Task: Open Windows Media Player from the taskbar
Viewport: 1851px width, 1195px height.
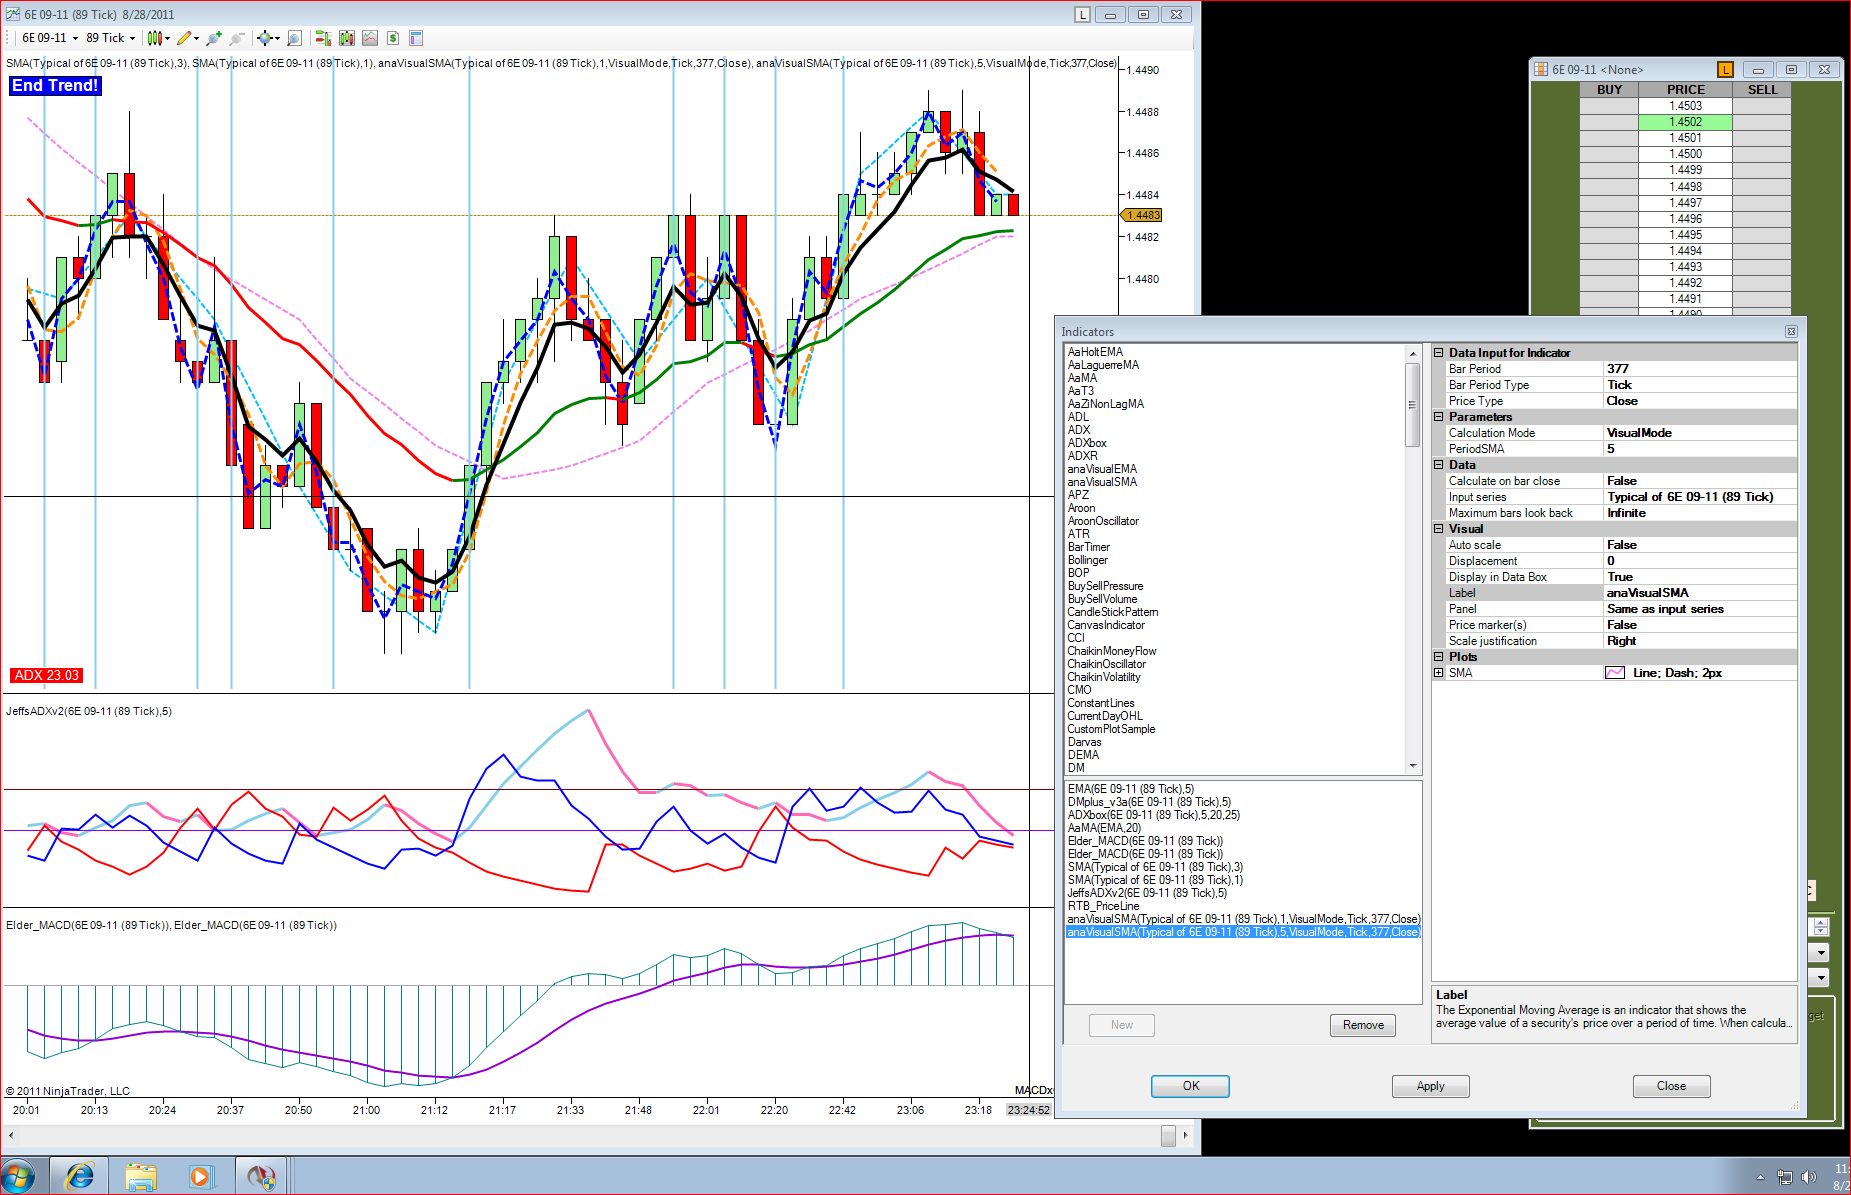Action: (x=200, y=1176)
